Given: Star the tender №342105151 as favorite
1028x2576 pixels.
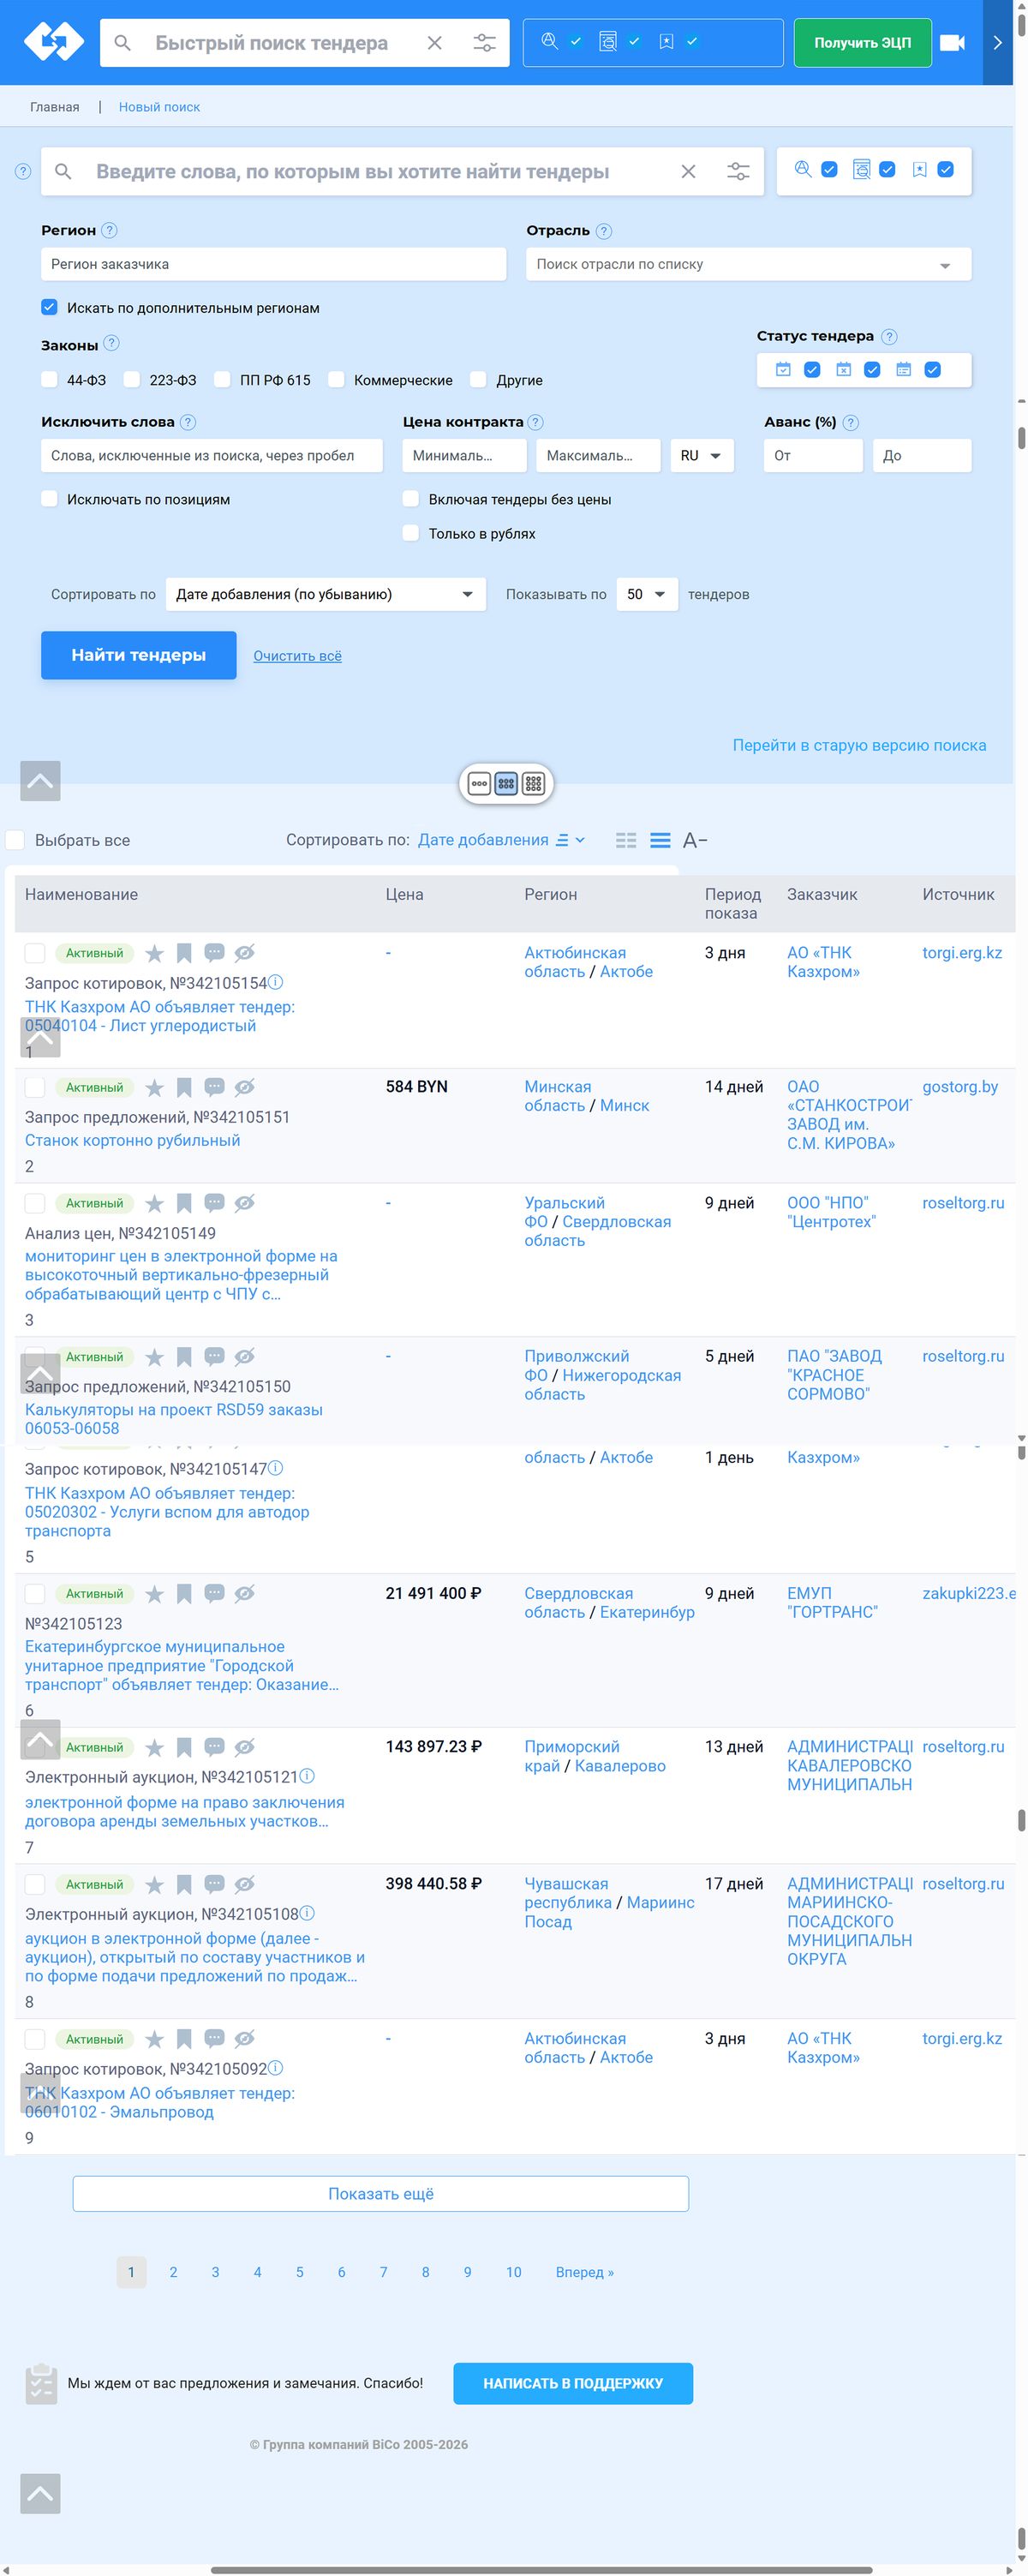Looking at the screenshot, I should 154,1088.
